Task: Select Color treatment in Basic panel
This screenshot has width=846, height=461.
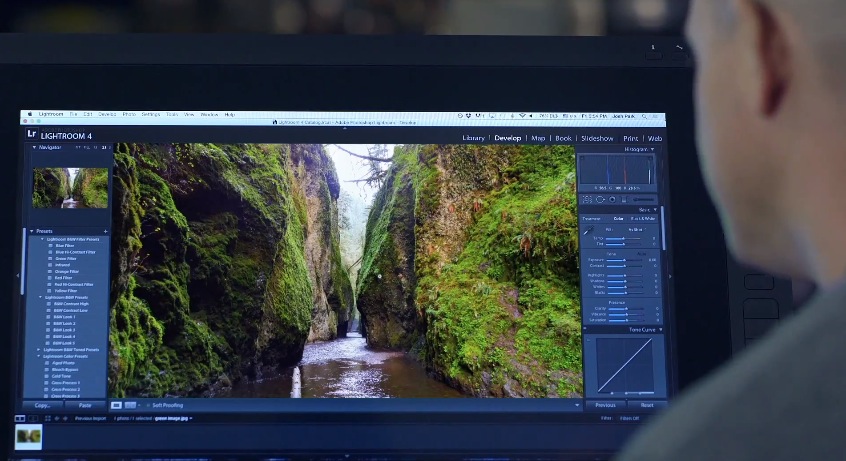Action: (618, 219)
